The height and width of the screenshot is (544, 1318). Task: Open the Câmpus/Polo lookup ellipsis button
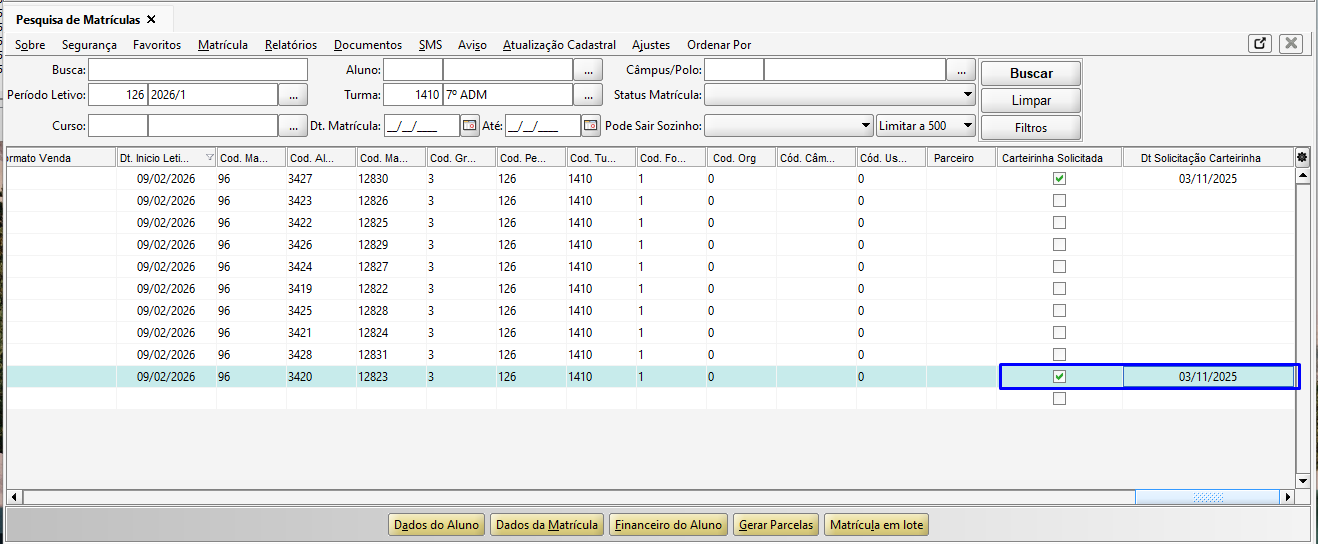(x=961, y=69)
